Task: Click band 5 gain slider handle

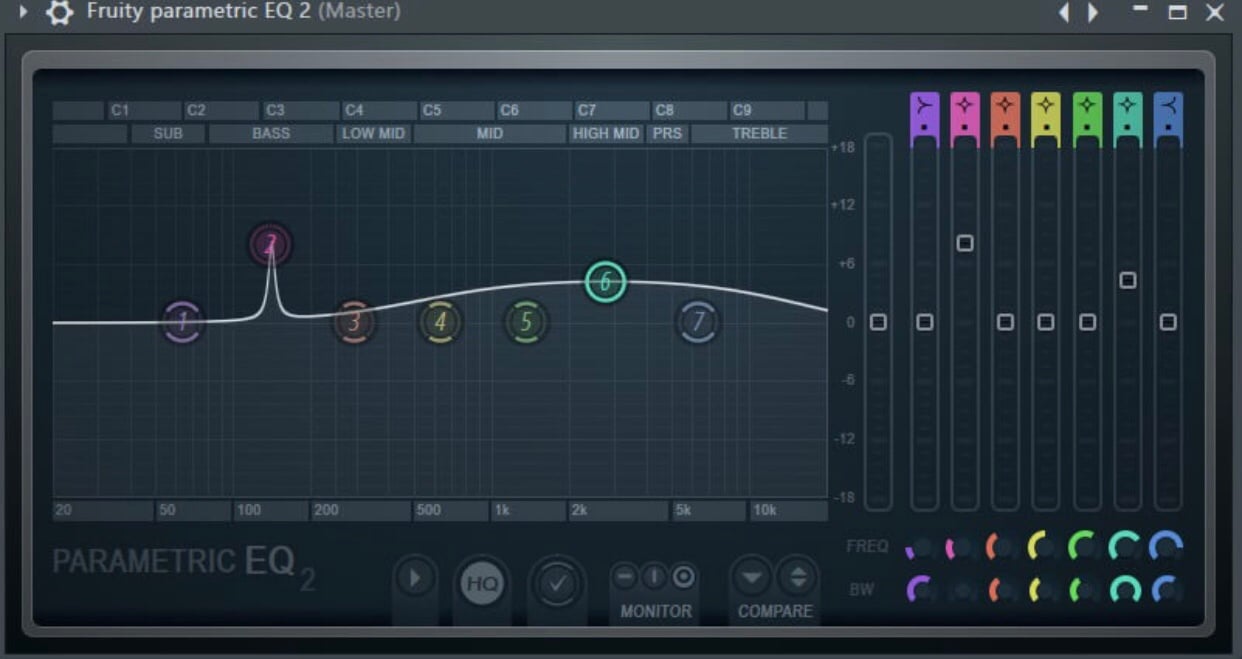Action: point(1087,322)
